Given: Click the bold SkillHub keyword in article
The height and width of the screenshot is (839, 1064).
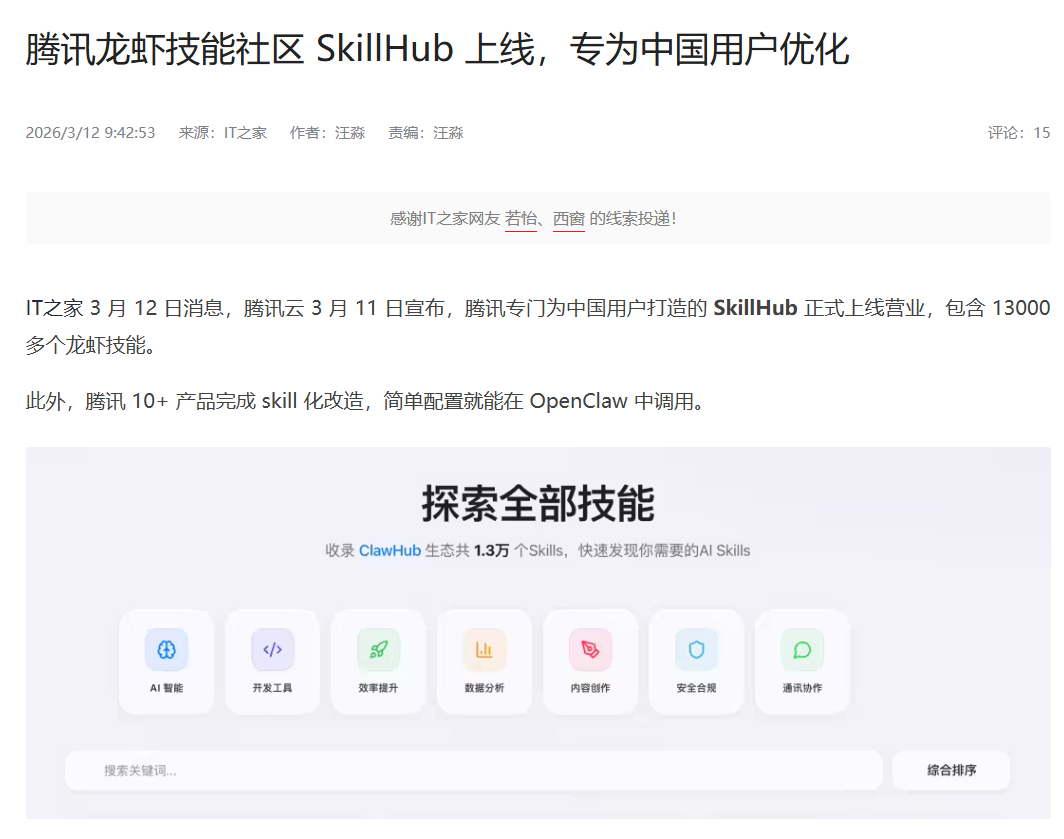Looking at the screenshot, I should pos(755,308).
